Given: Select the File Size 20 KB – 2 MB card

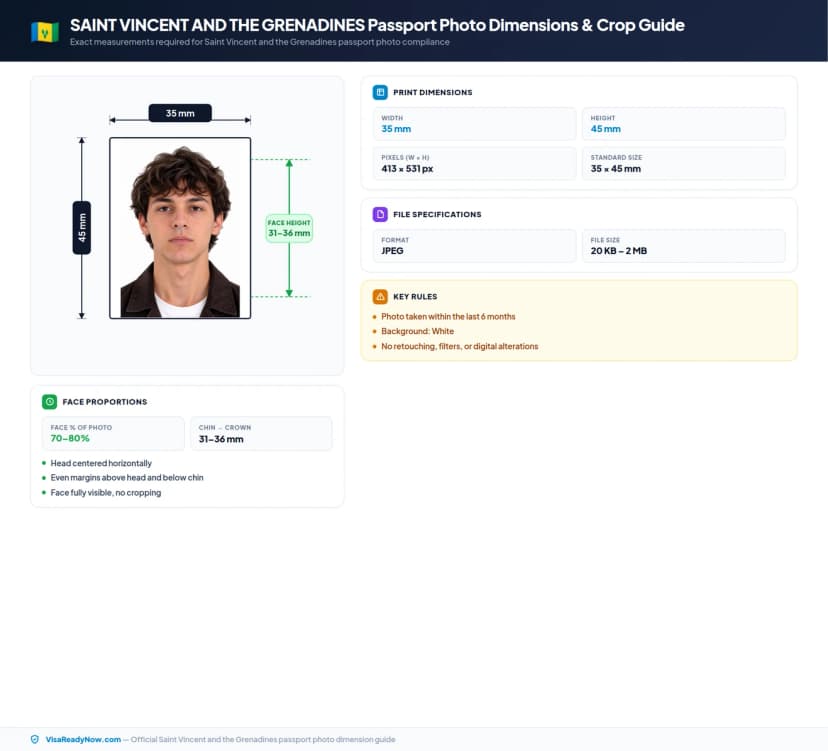Looking at the screenshot, I should (x=683, y=246).
